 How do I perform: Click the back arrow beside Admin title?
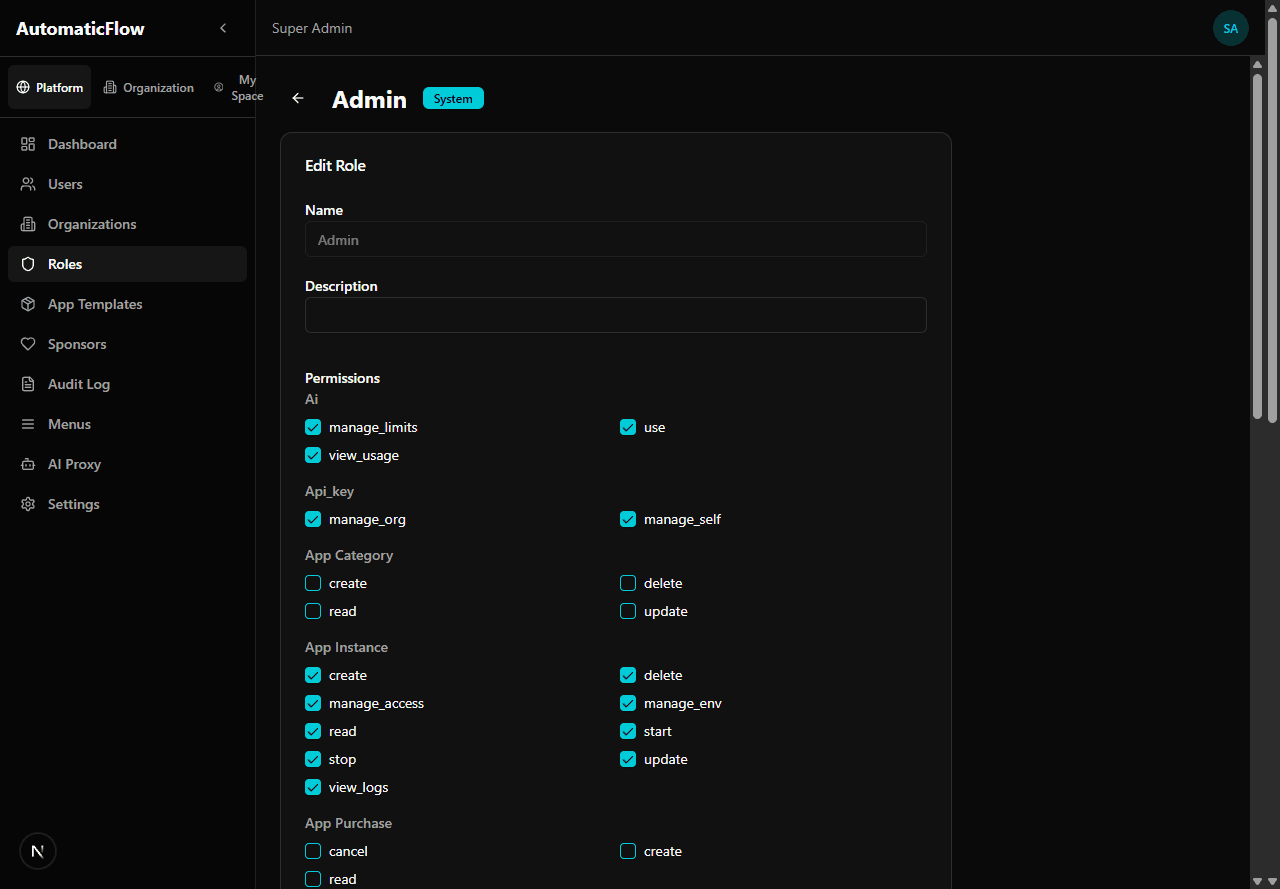(298, 98)
